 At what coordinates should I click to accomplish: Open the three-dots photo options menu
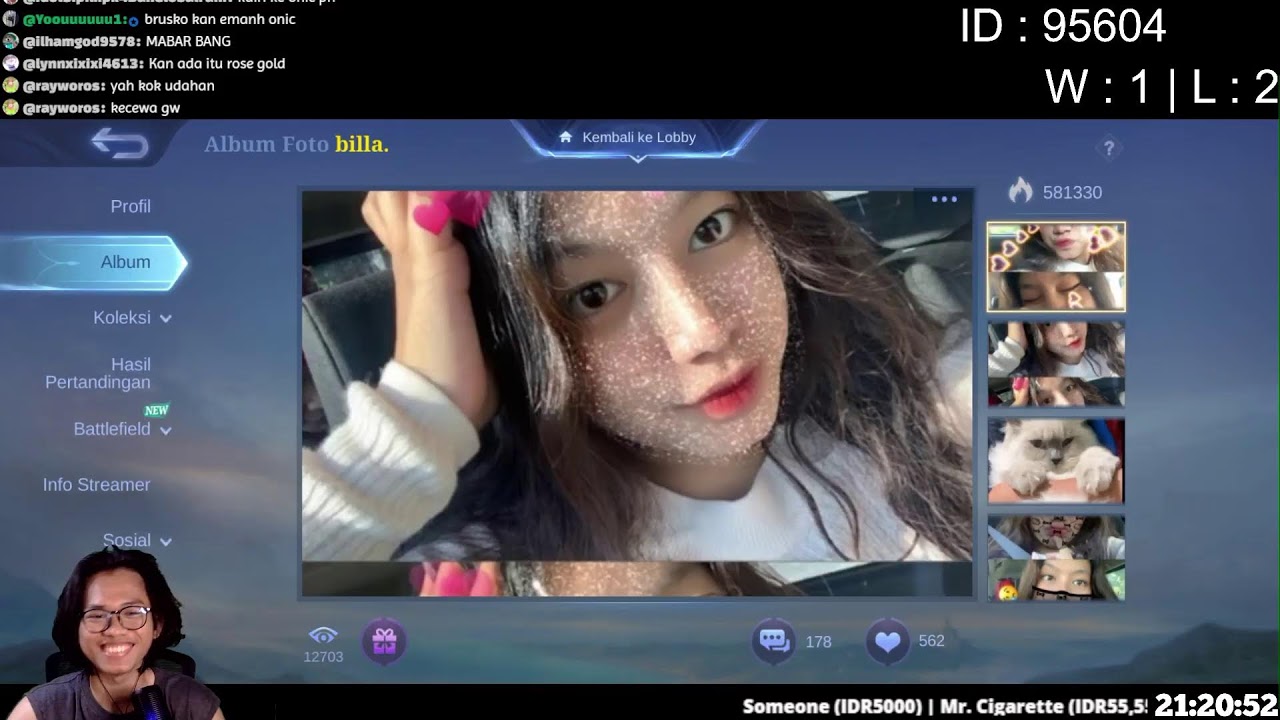tap(944, 199)
